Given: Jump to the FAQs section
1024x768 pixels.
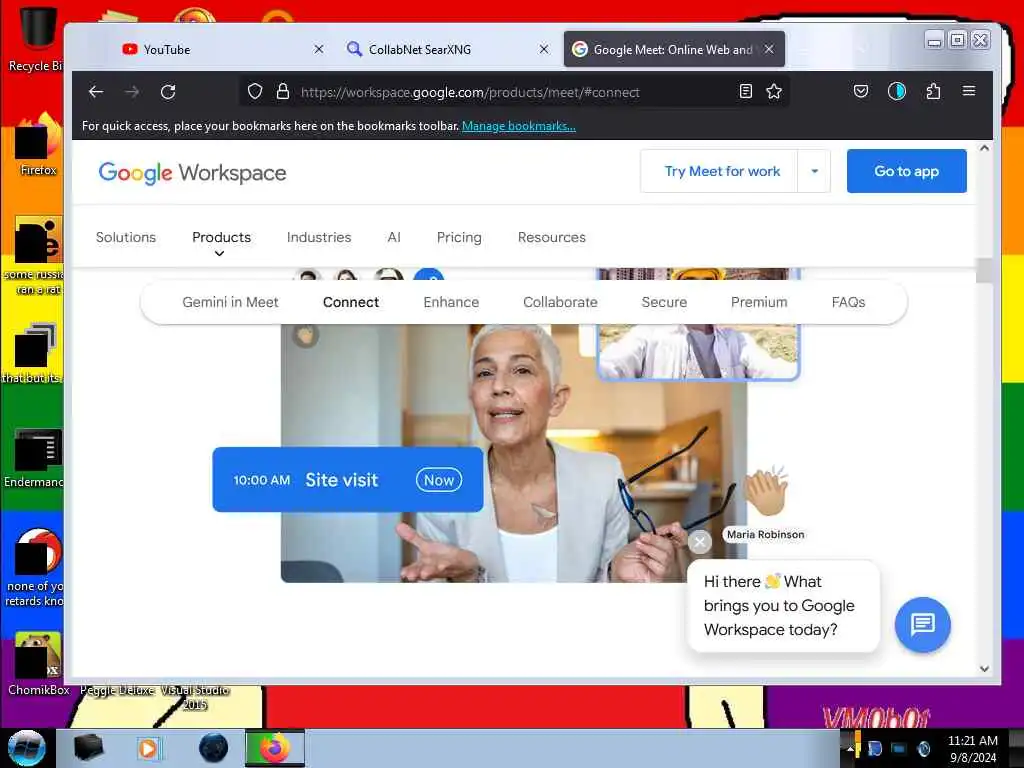Looking at the screenshot, I should click(848, 302).
